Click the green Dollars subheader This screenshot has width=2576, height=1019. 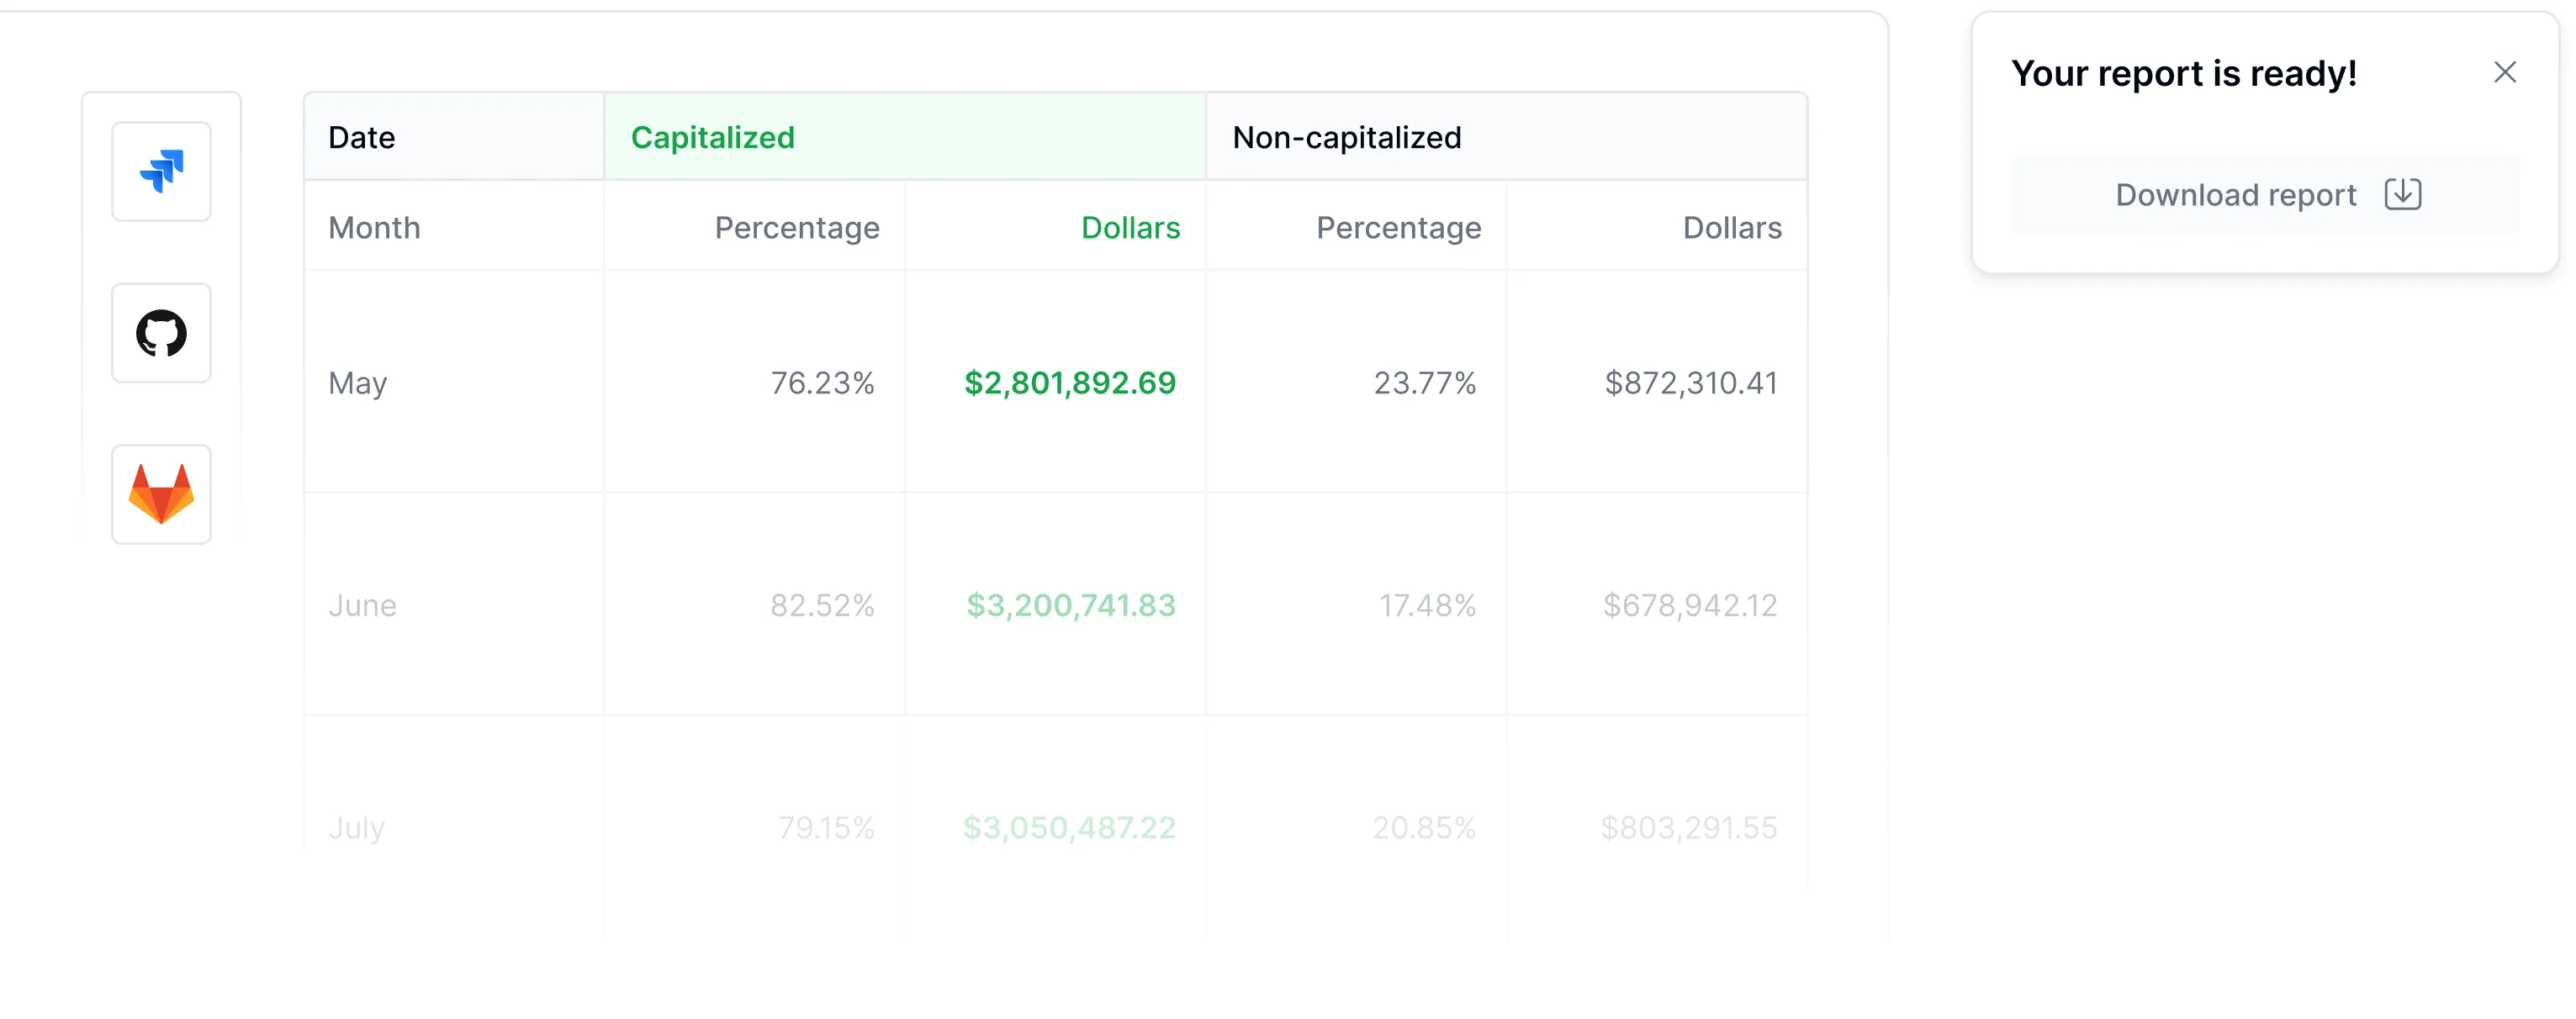pos(1130,228)
